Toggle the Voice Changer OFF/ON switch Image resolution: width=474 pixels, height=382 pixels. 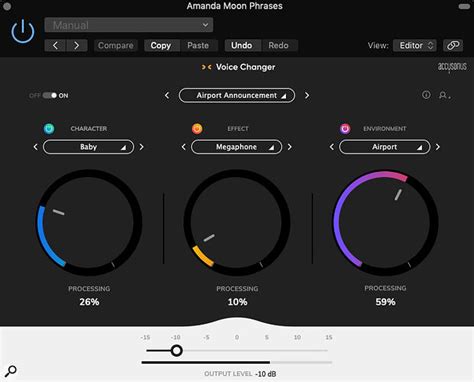[x=50, y=96]
